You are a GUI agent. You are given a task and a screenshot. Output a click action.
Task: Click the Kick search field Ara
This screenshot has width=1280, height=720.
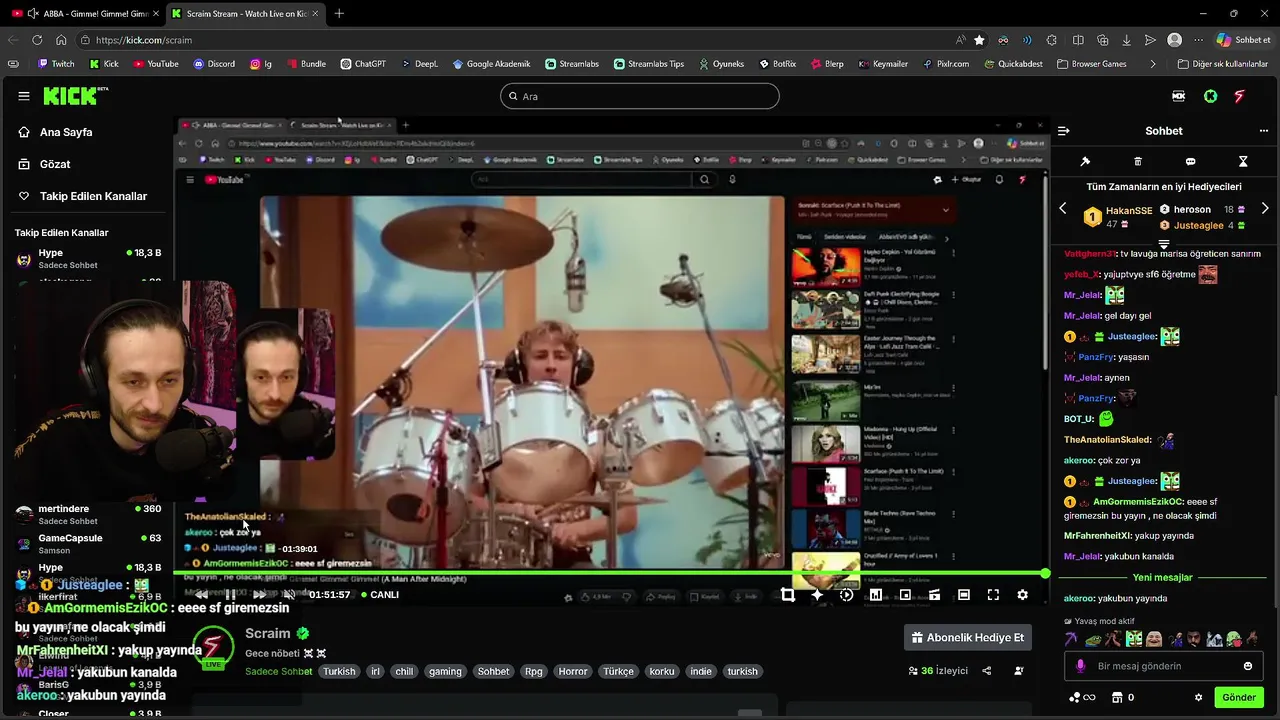(640, 96)
